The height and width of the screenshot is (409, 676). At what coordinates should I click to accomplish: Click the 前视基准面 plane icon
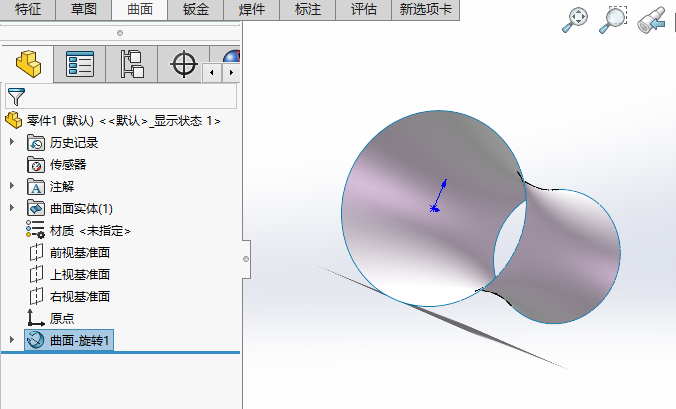point(36,253)
